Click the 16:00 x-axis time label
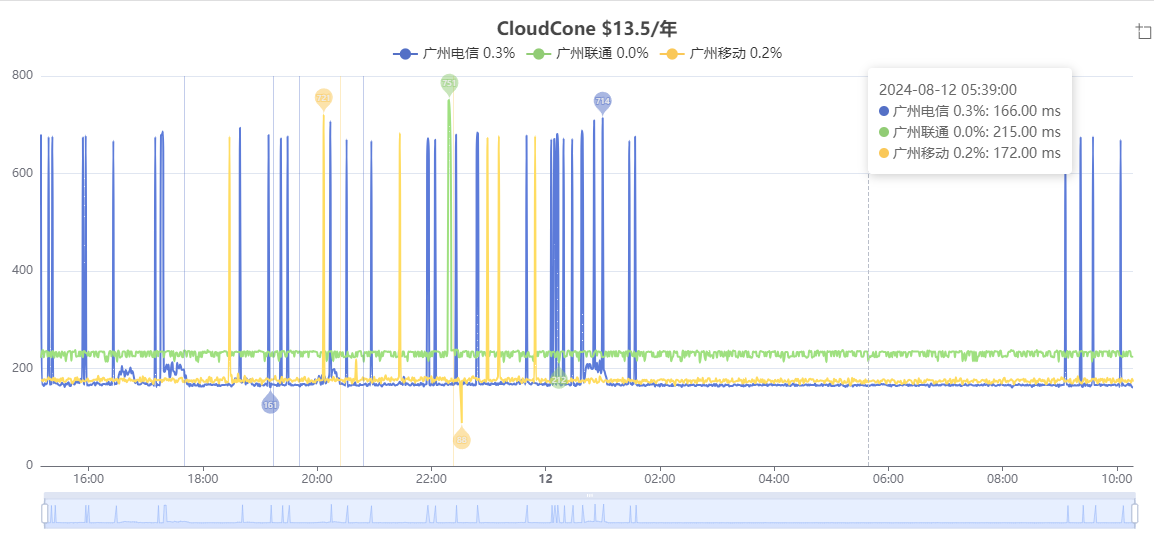1154x541 pixels. (89, 479)
